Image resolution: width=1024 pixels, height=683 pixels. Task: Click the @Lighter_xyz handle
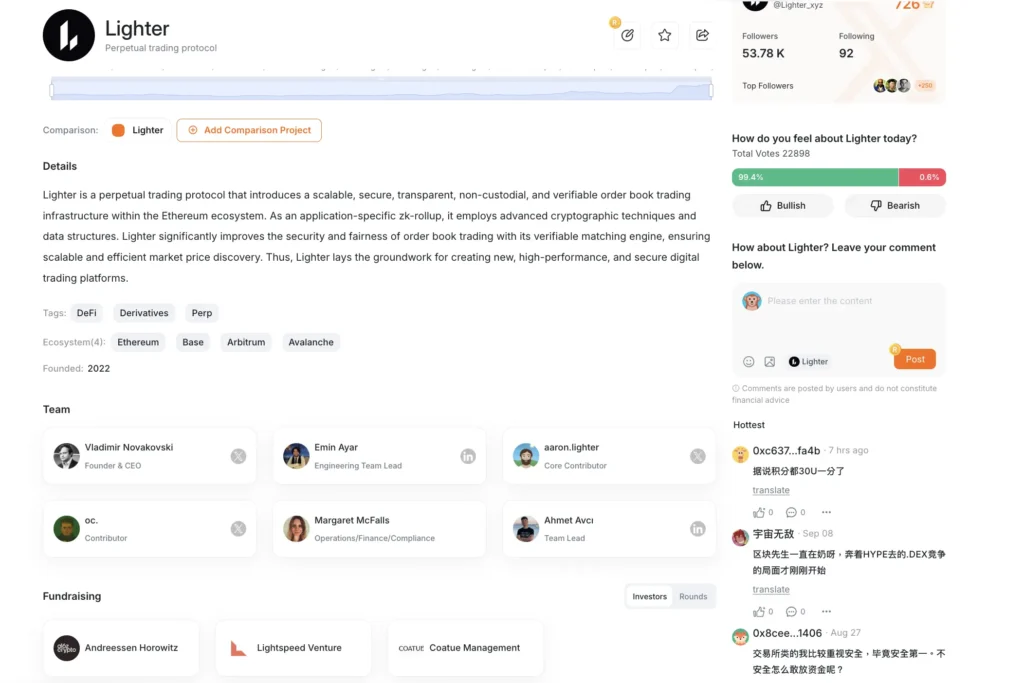(x=797, y=5)
